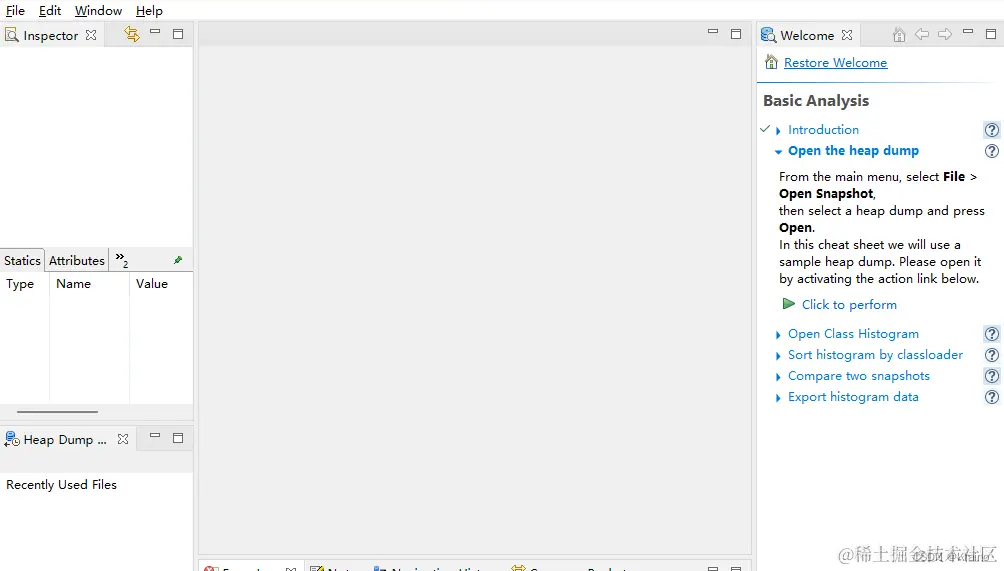Click the green play arrow icon
The width and height of the screenshot is (1004, 571).
click(788, 303)
